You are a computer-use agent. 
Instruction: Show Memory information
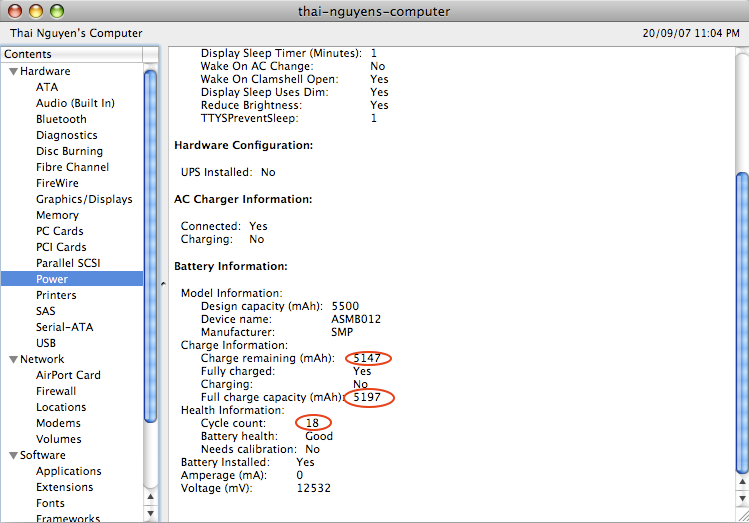tap(57, 215)
